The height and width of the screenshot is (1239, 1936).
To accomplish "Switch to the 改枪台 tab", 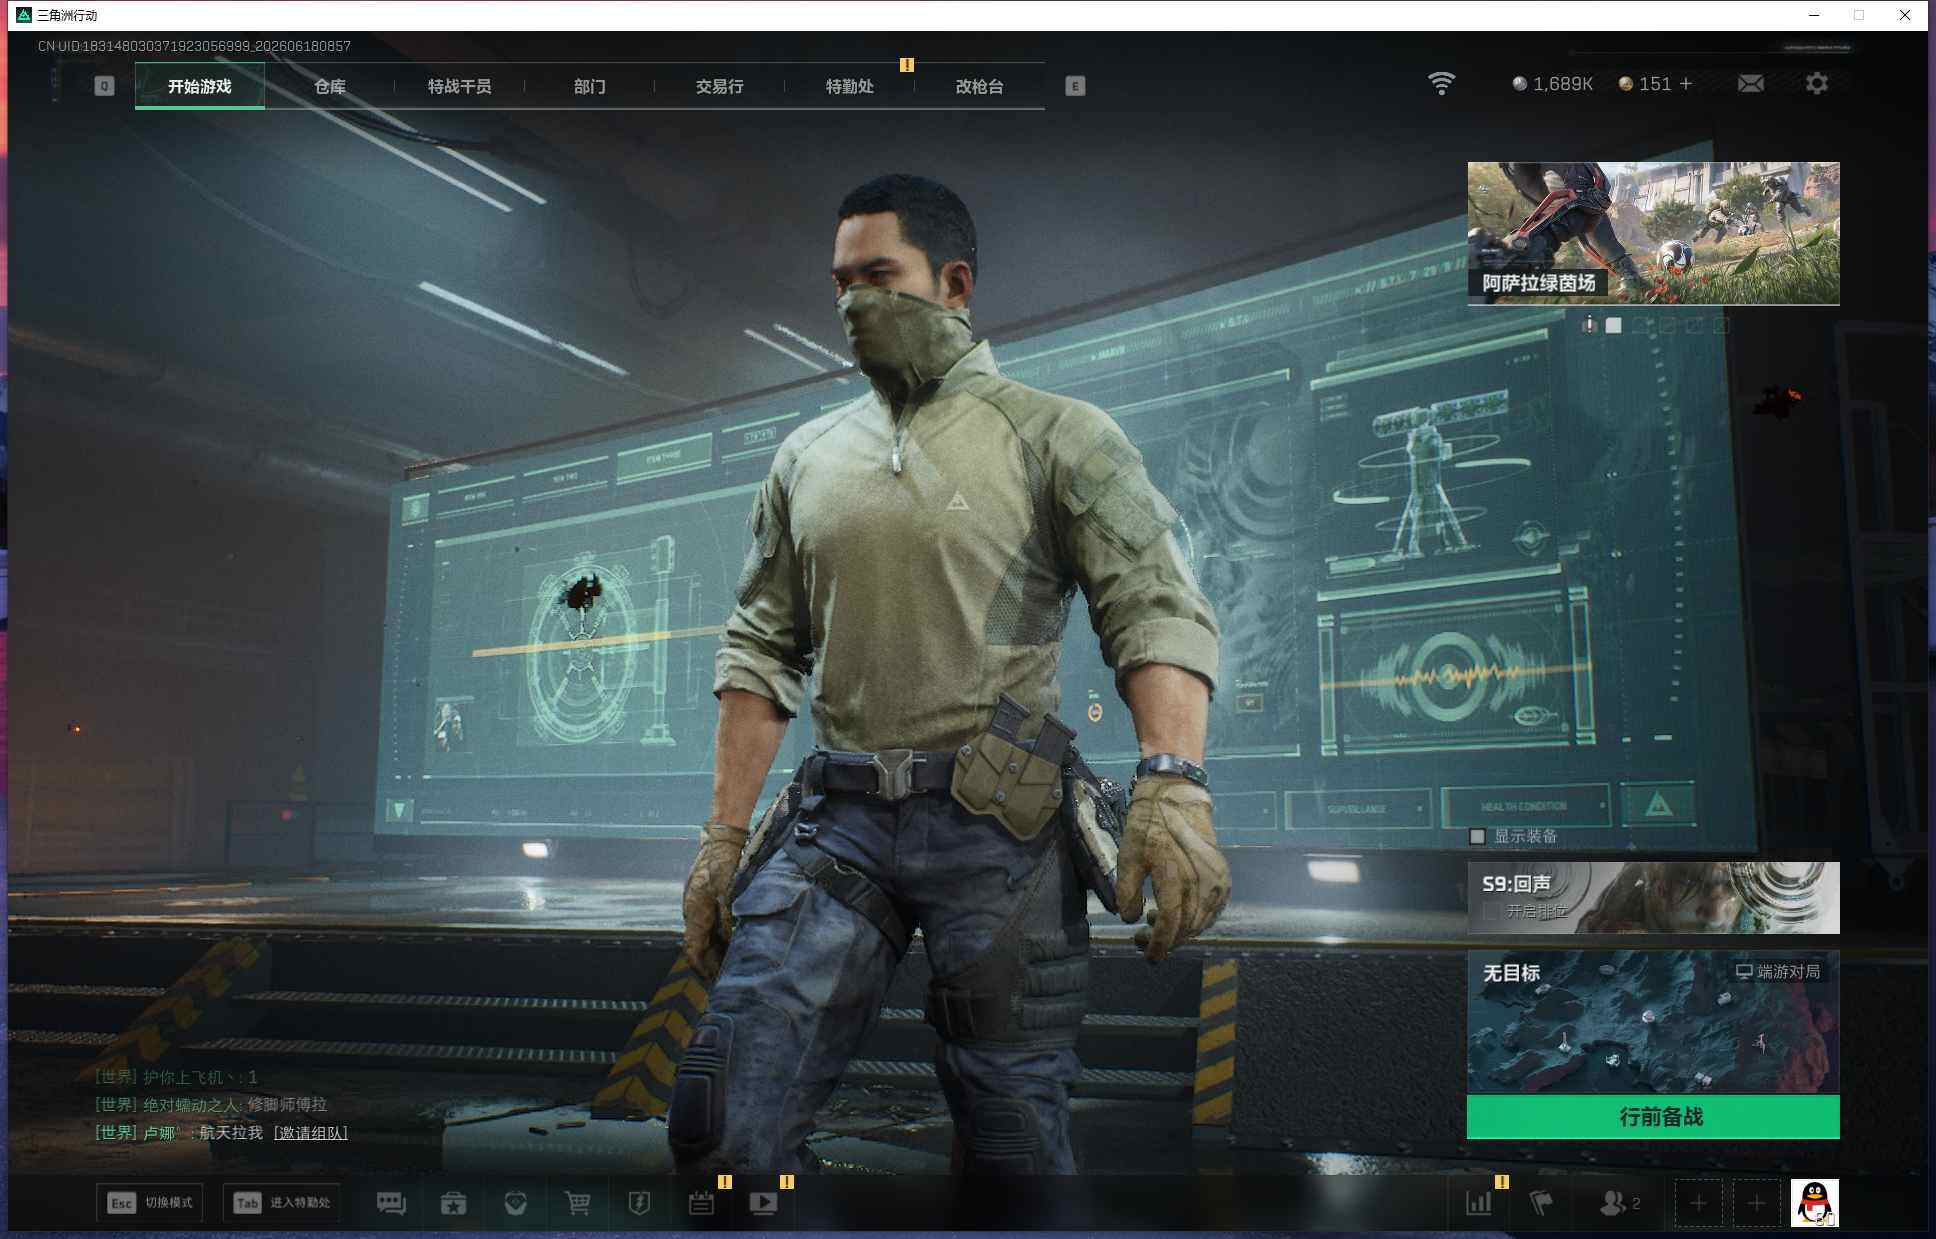I will pyautogui.click(x=980, y=86).
